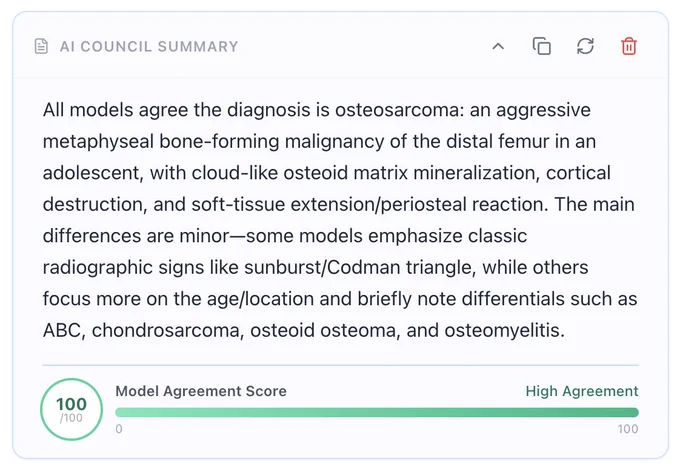
Task: Click the High Agreement label
Action: click(582, 391)
